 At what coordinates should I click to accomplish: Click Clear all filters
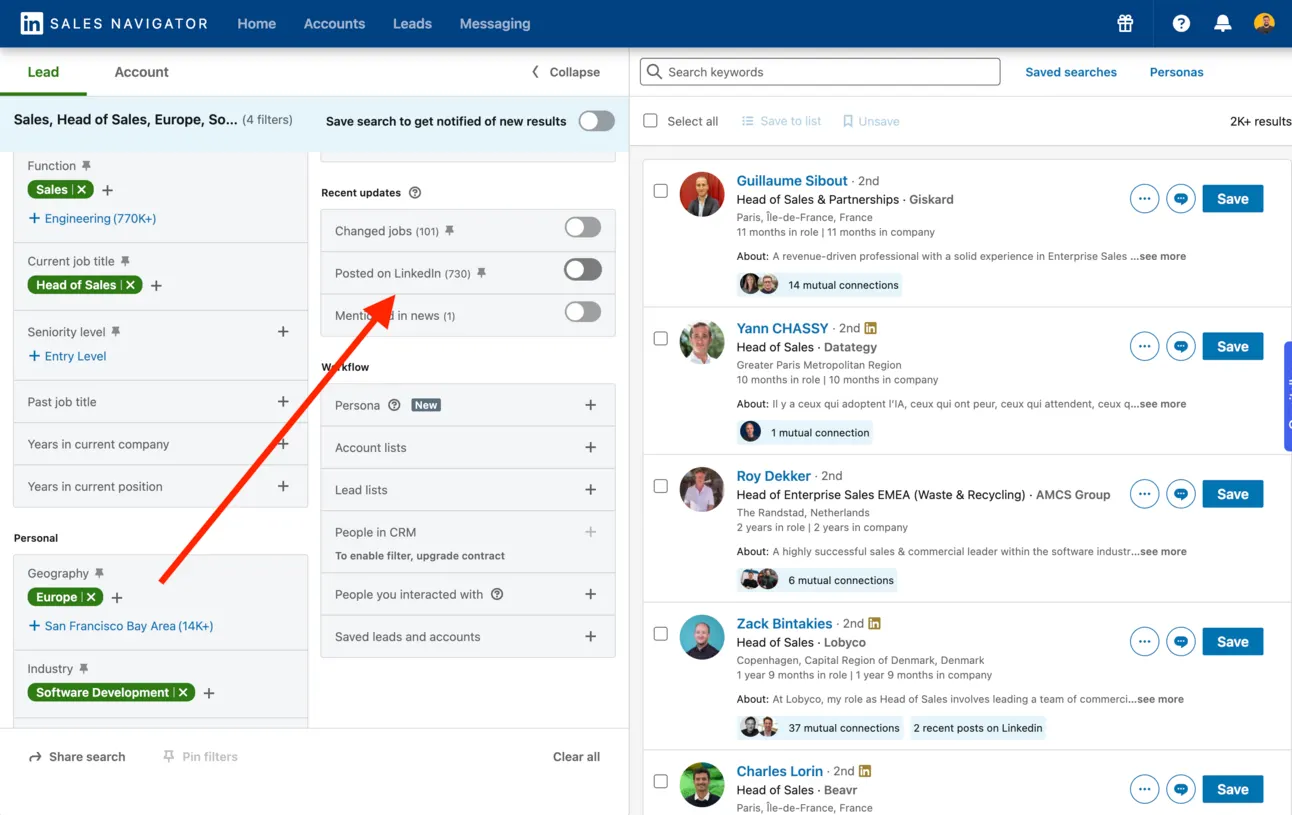[x=576, y=757]
